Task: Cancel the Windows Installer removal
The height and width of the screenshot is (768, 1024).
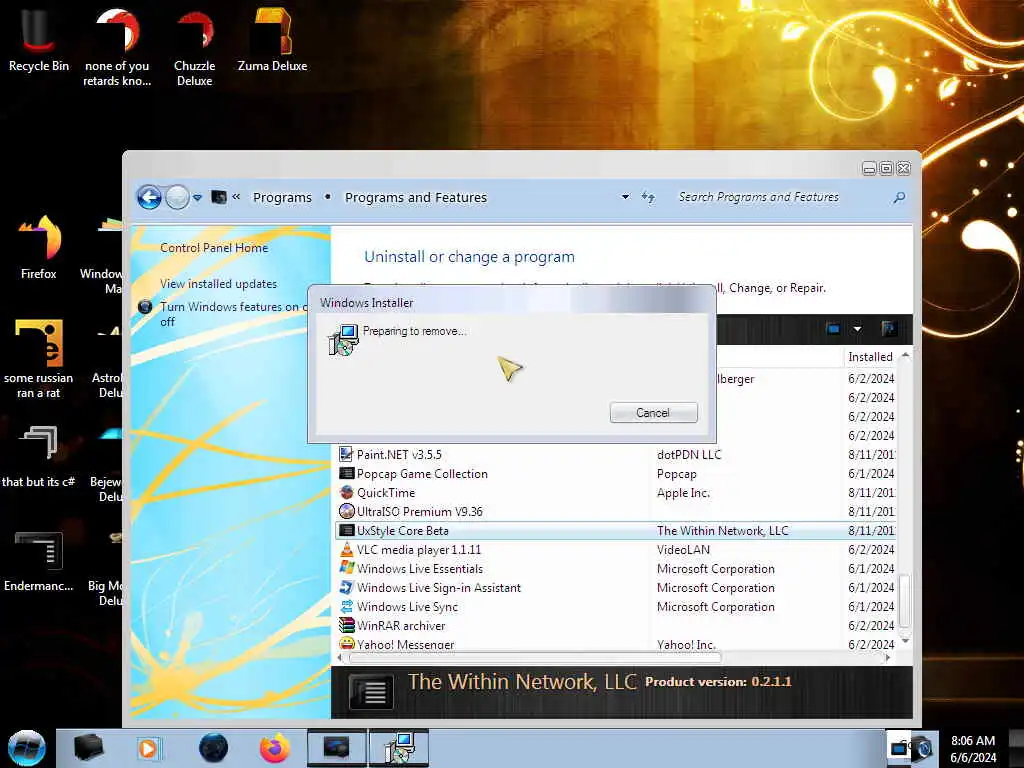Action: [x=653, y=413]
